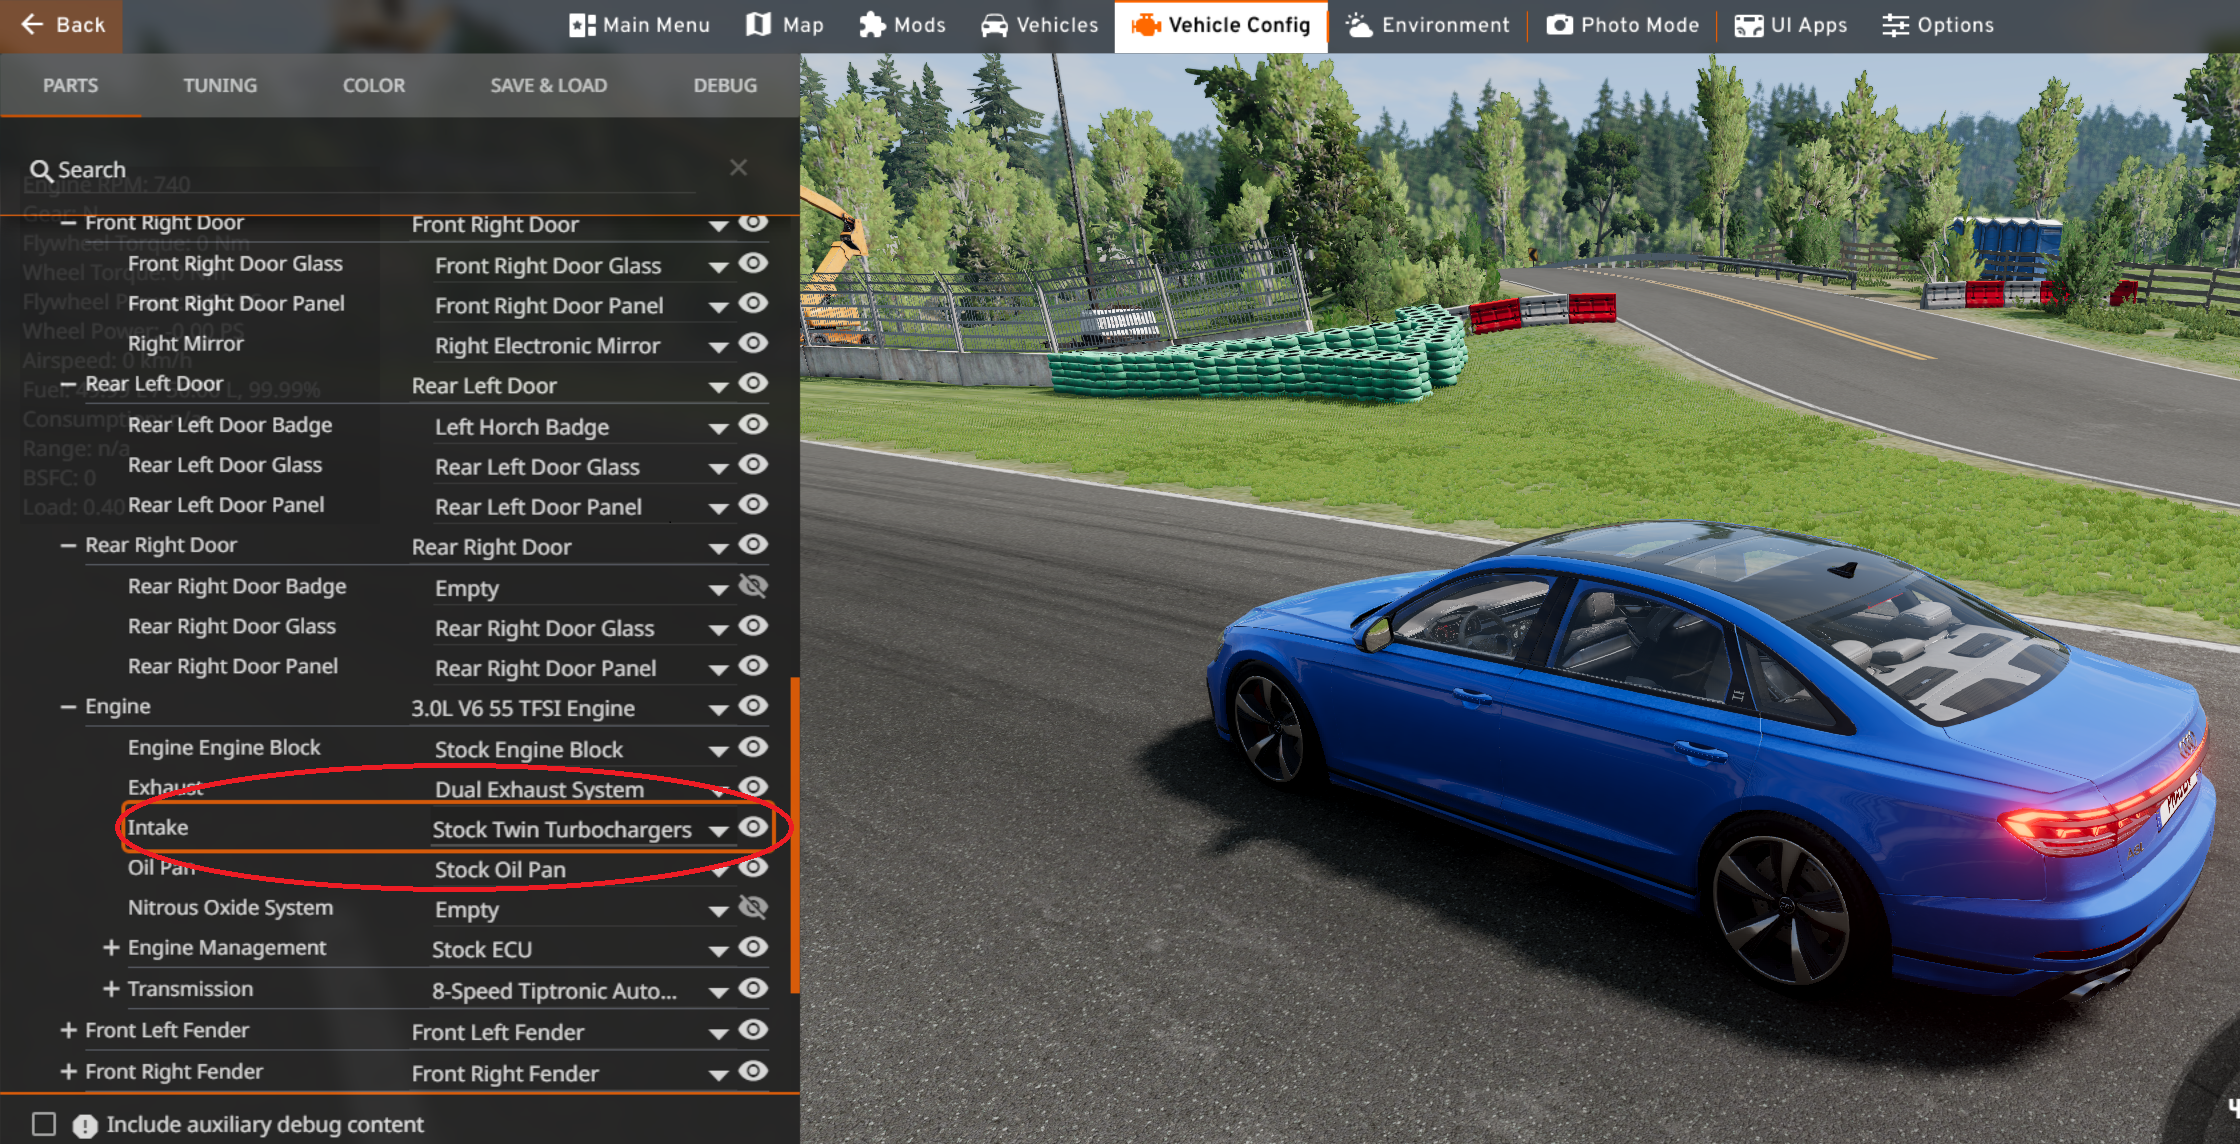Switch to the DEBUG tab
2240x1144 pixels.
click(725, 86)
